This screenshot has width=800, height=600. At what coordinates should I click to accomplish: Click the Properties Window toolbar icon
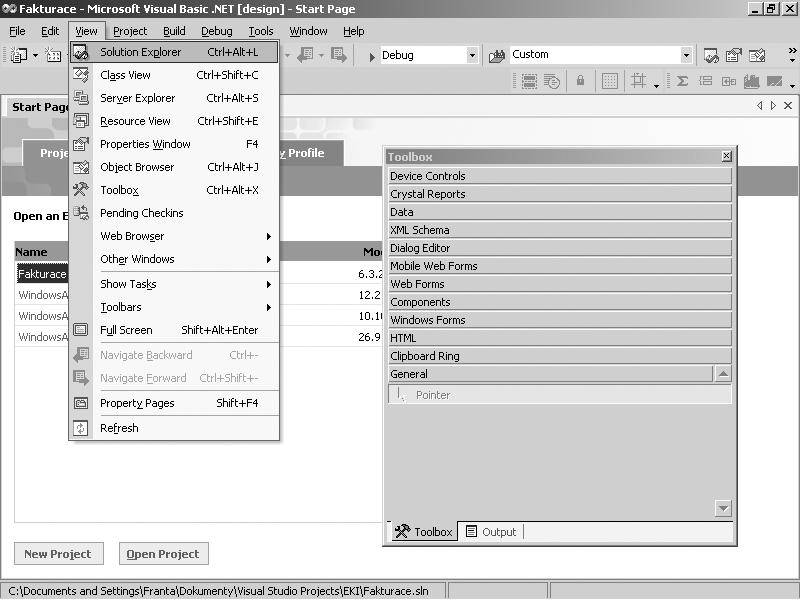[734, 55]
